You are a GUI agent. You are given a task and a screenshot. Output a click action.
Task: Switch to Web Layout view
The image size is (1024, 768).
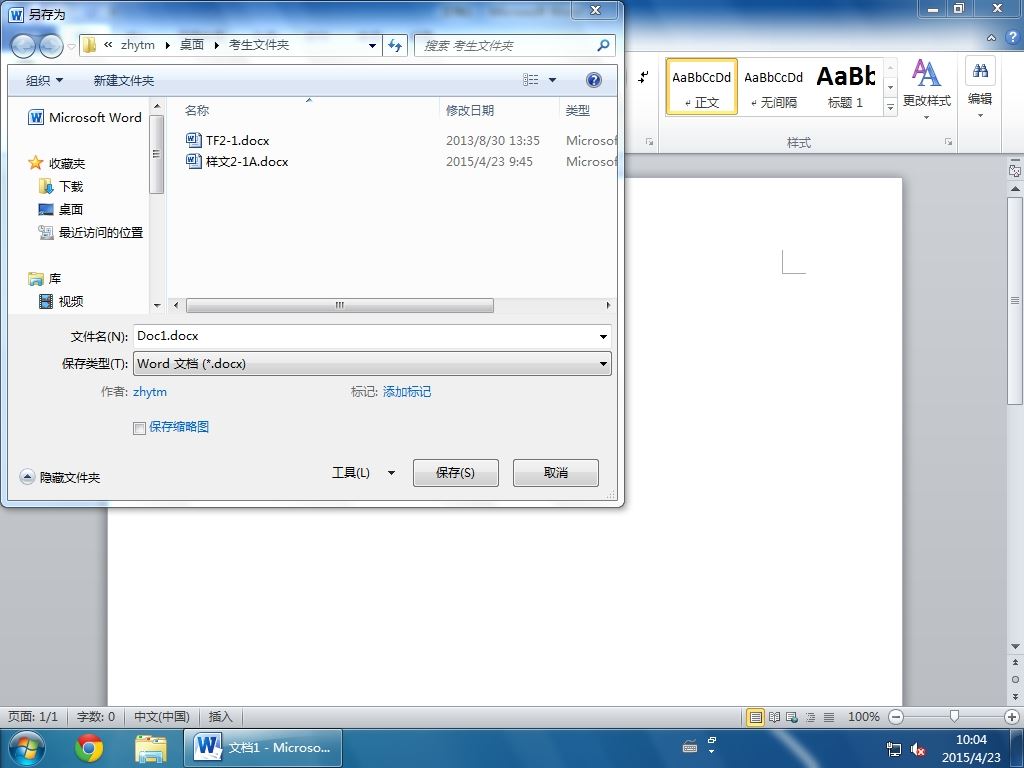(792, 717)
